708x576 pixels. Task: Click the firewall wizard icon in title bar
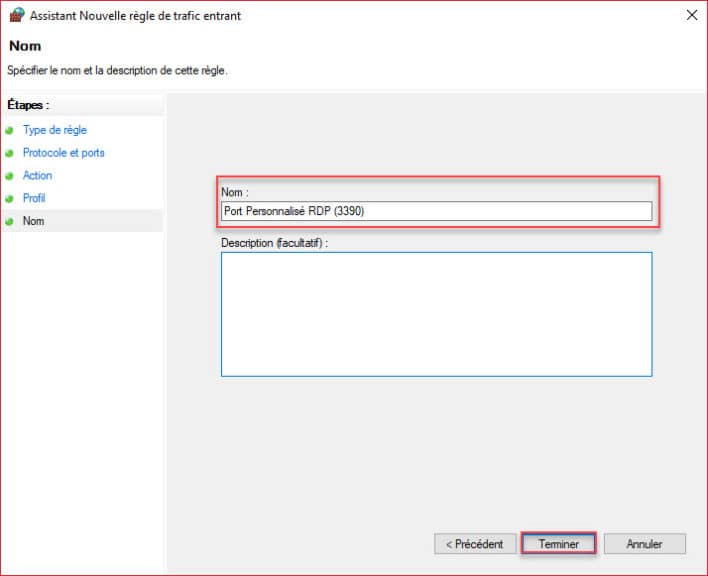[17, 14]
